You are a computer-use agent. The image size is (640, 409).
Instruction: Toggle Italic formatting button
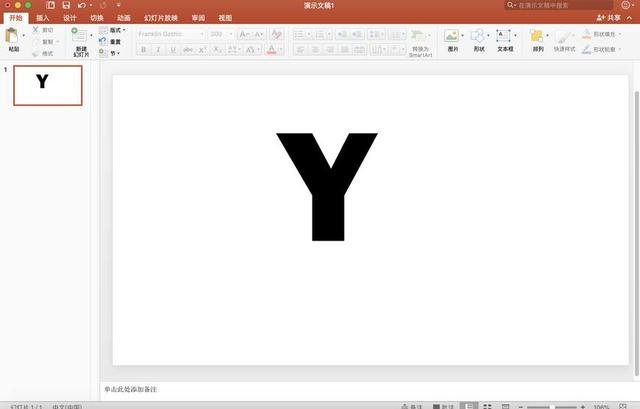point(157,49)
